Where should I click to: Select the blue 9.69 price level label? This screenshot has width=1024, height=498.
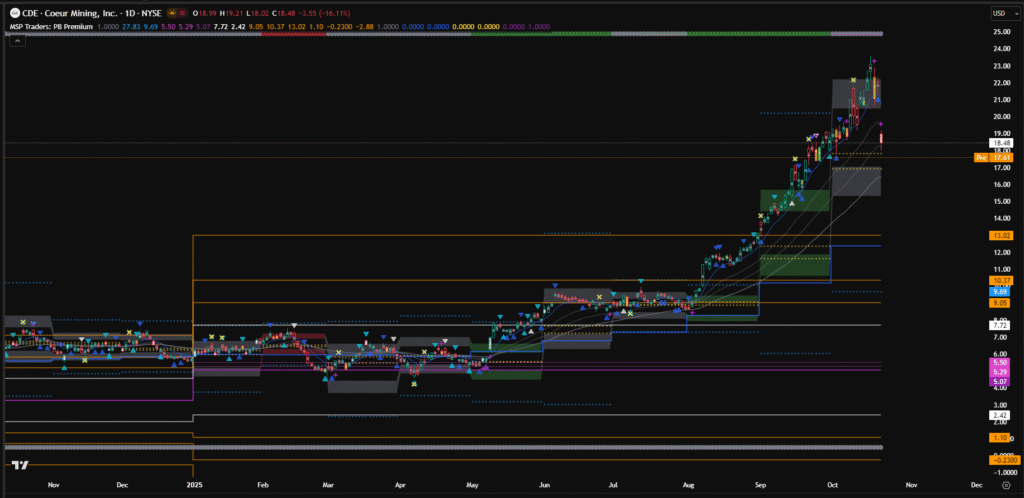(1001, 291)
